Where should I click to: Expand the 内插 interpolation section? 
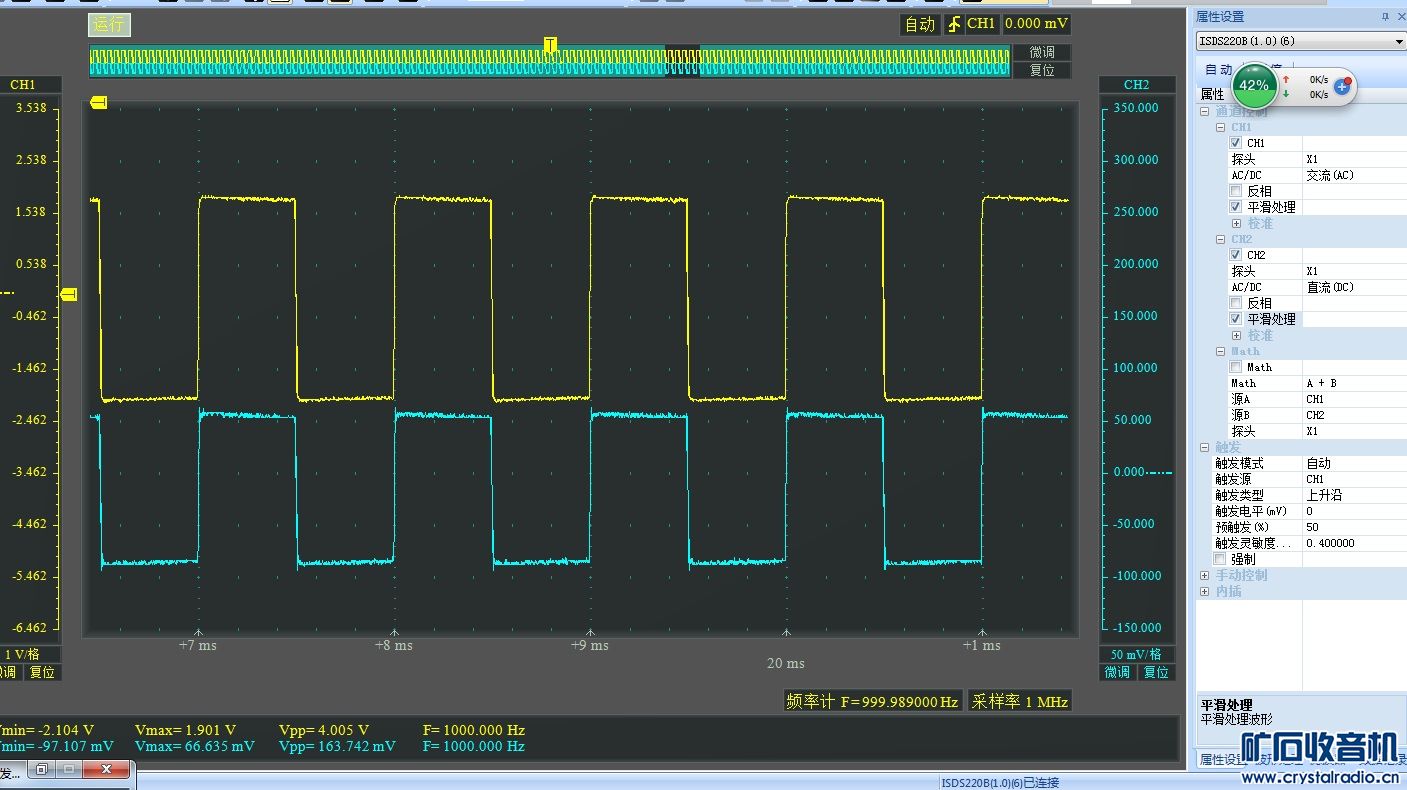click(x=1204, y=591)
